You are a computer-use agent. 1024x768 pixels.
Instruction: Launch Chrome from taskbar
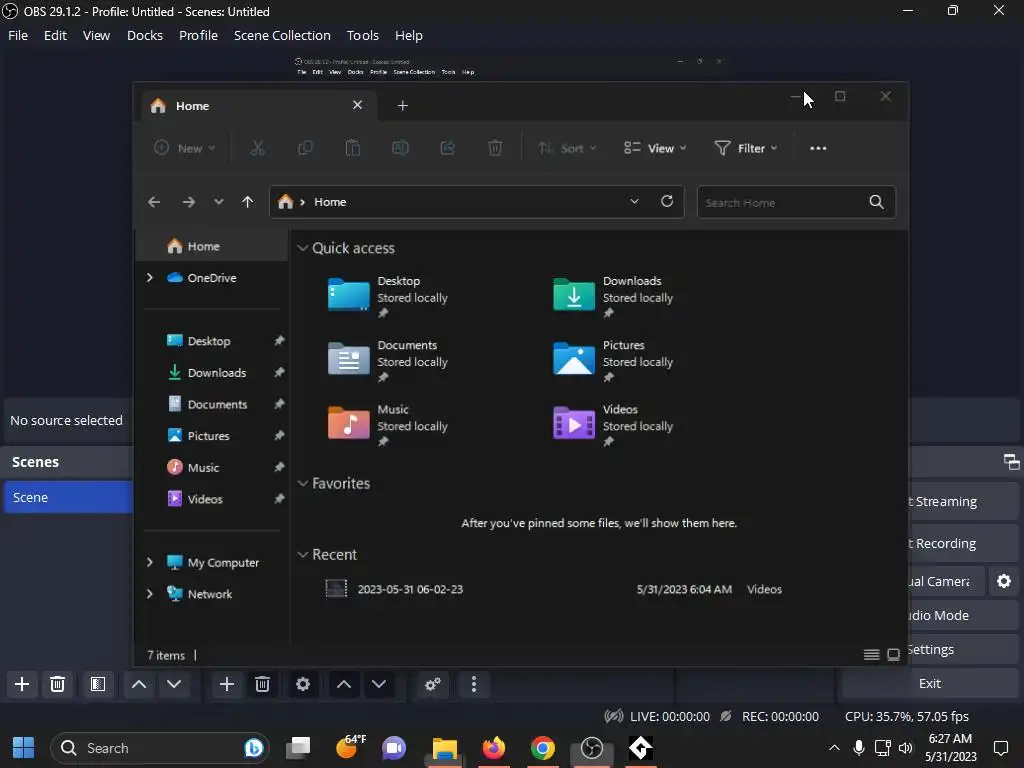coord(543,748)
